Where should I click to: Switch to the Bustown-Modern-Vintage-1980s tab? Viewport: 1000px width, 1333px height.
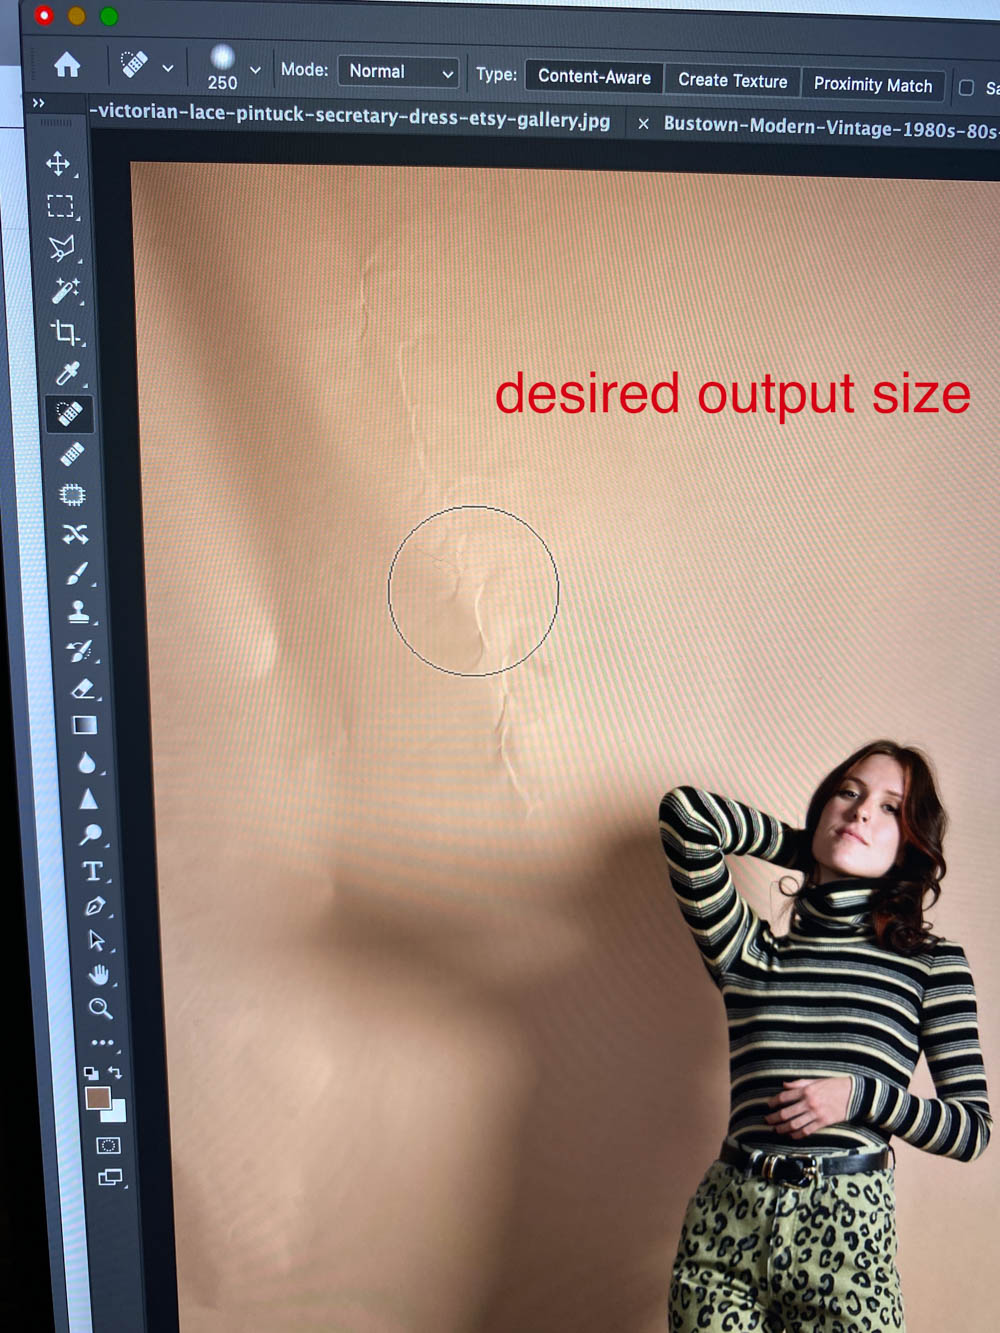830,128
